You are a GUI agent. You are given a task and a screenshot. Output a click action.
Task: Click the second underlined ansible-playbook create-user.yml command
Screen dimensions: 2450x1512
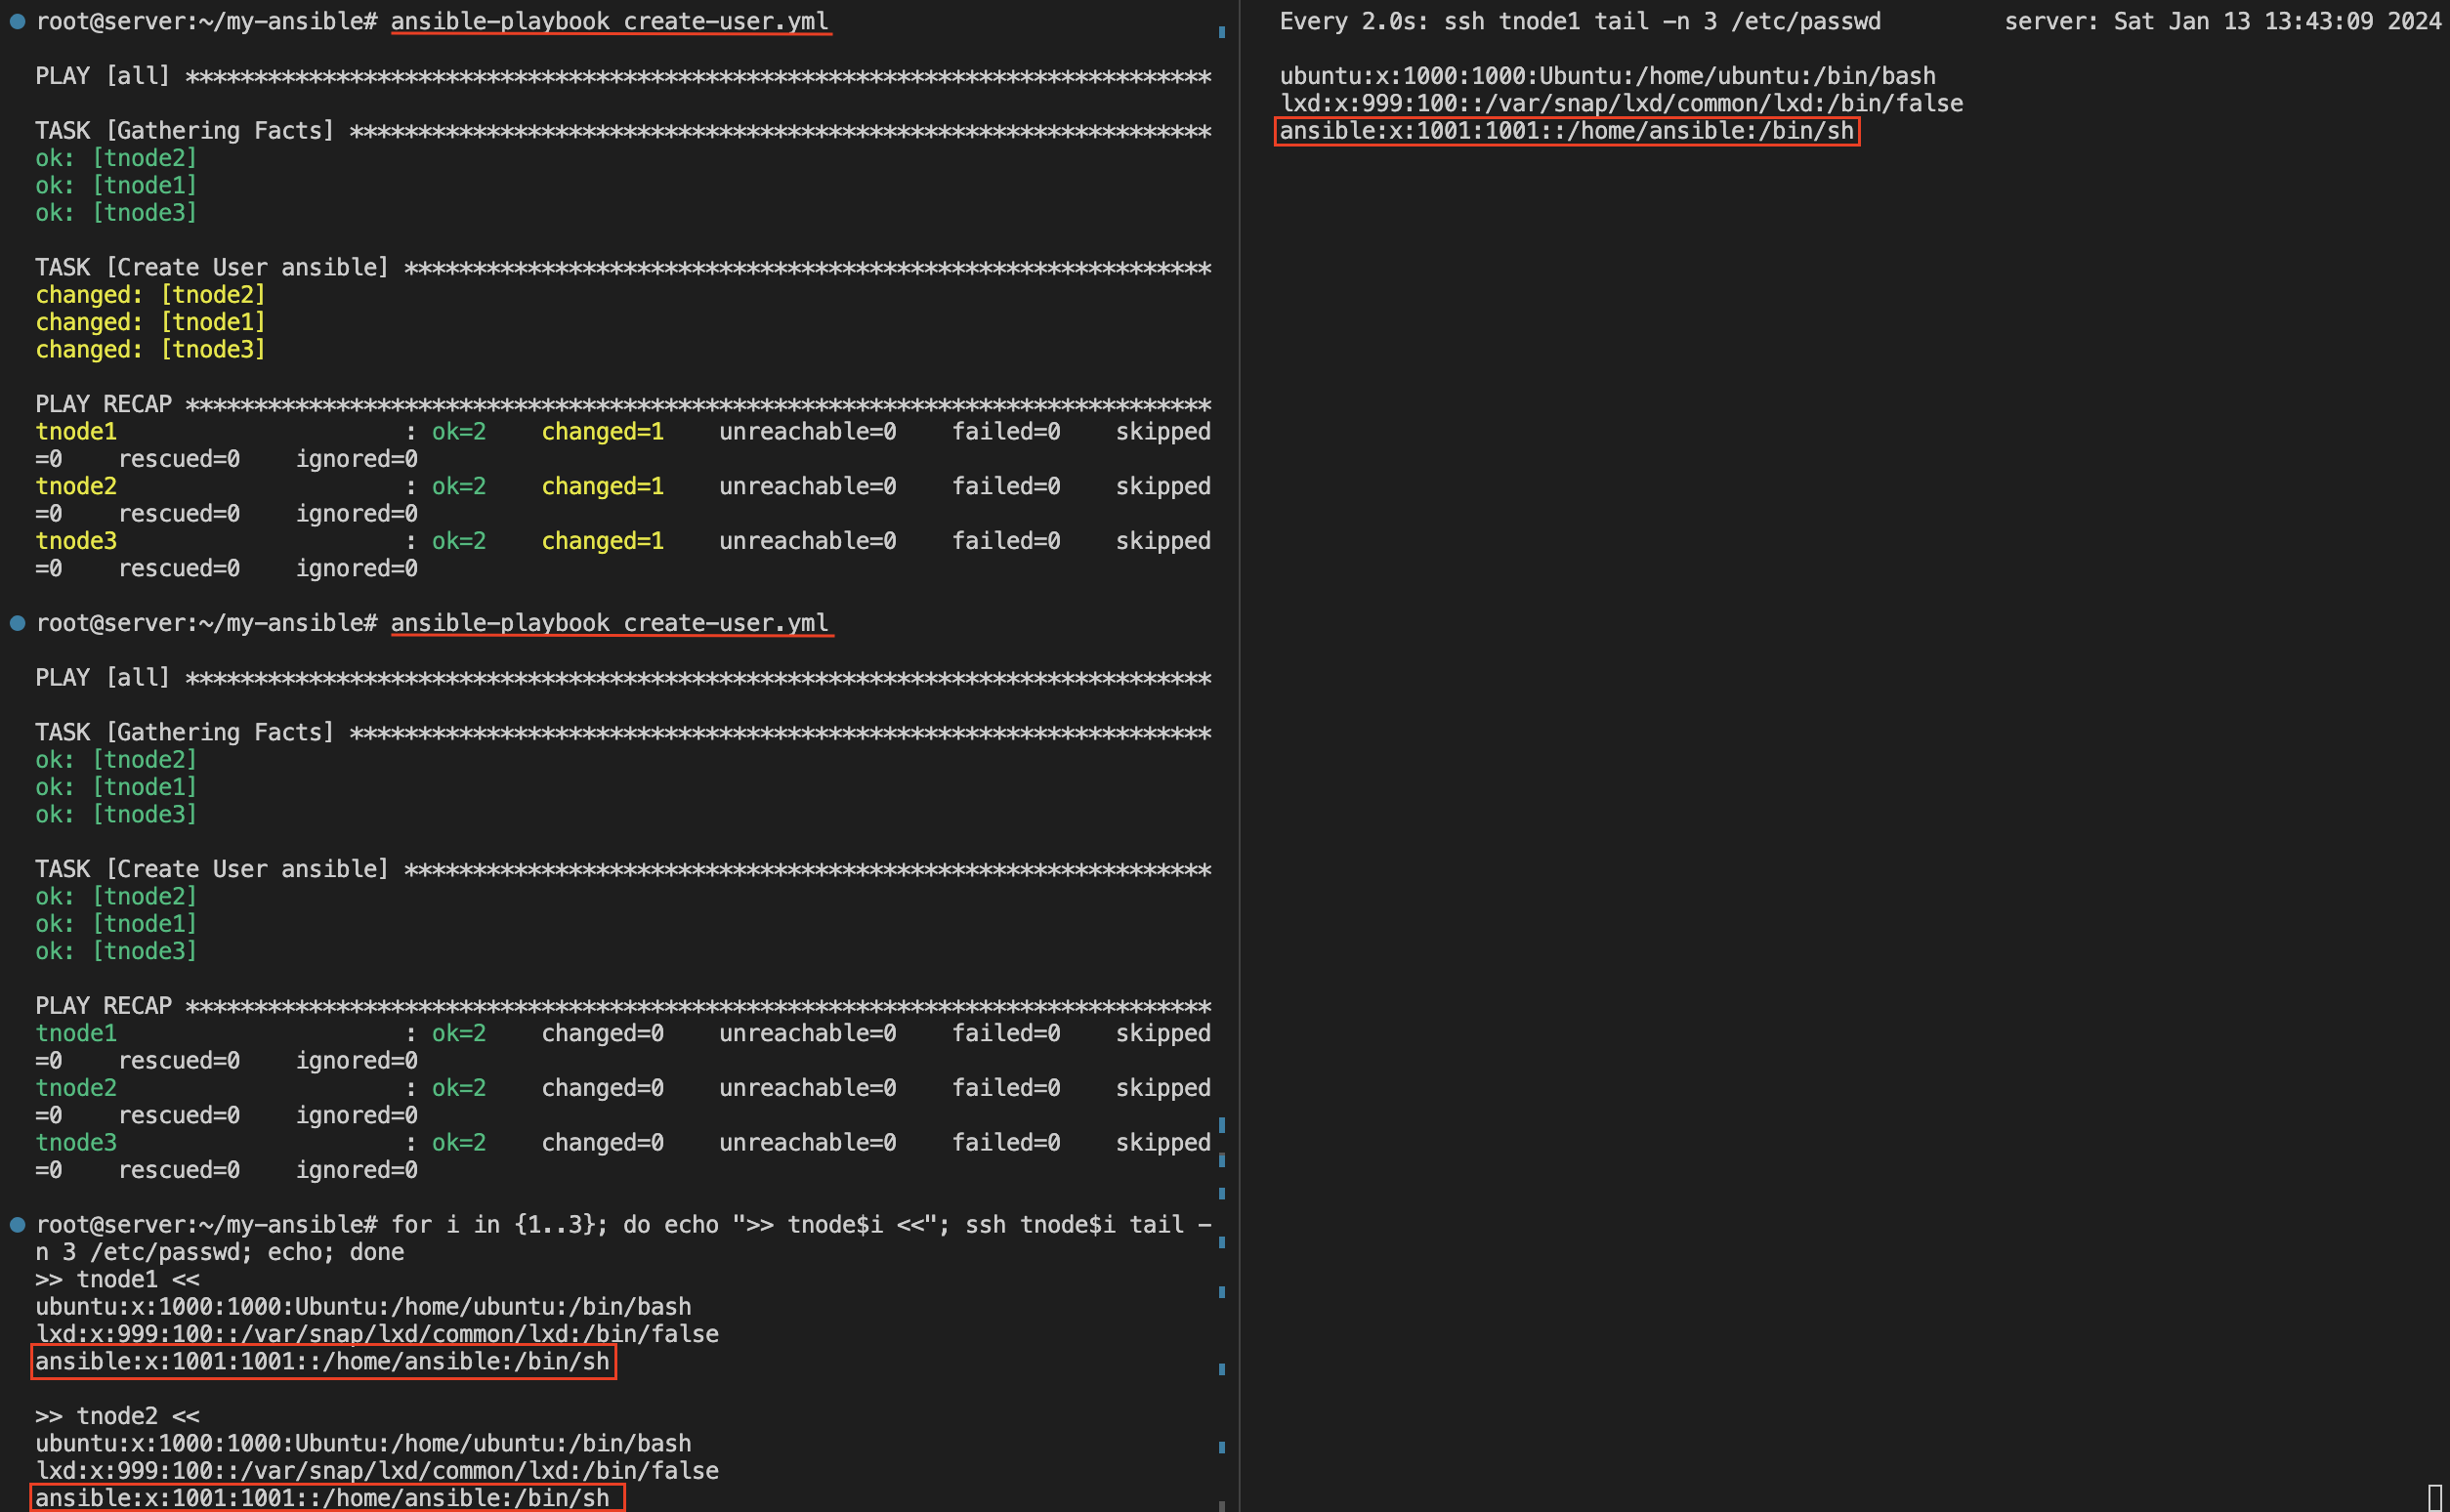tap(609, 623)
